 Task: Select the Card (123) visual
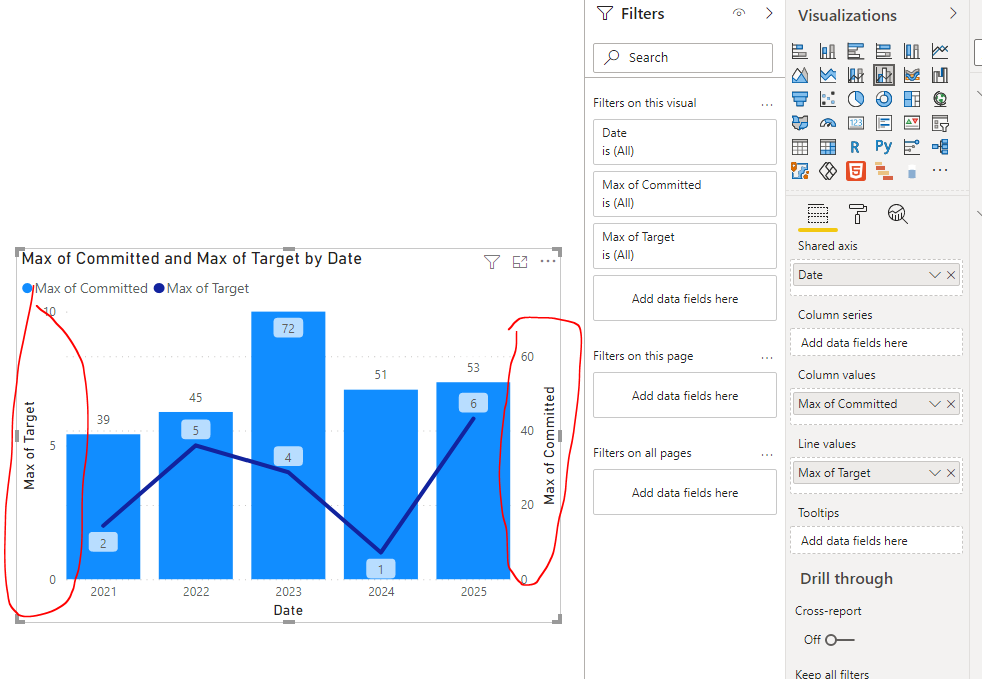pos(855,123)
